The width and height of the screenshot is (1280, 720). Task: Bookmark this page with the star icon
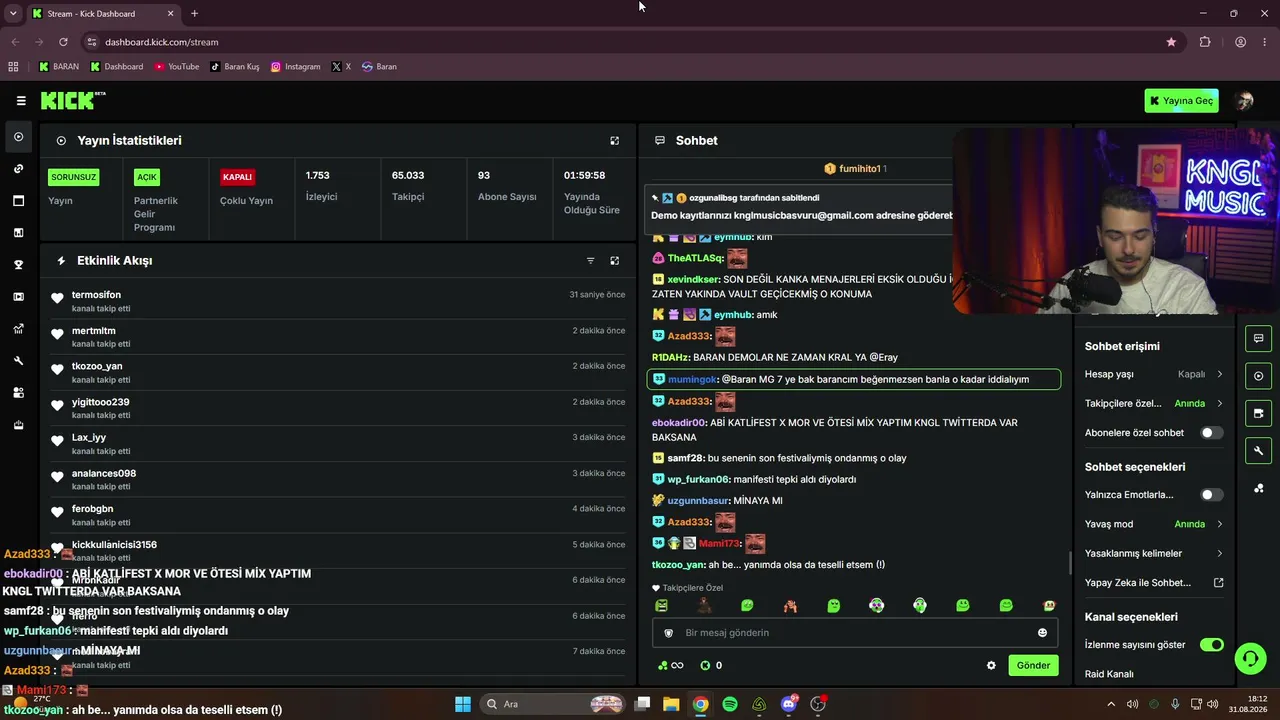pos(1171,42)
